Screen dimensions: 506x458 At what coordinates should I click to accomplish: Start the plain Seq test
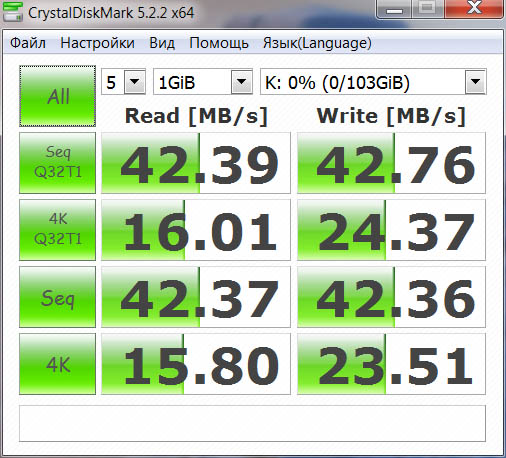(x=58, y=297)
